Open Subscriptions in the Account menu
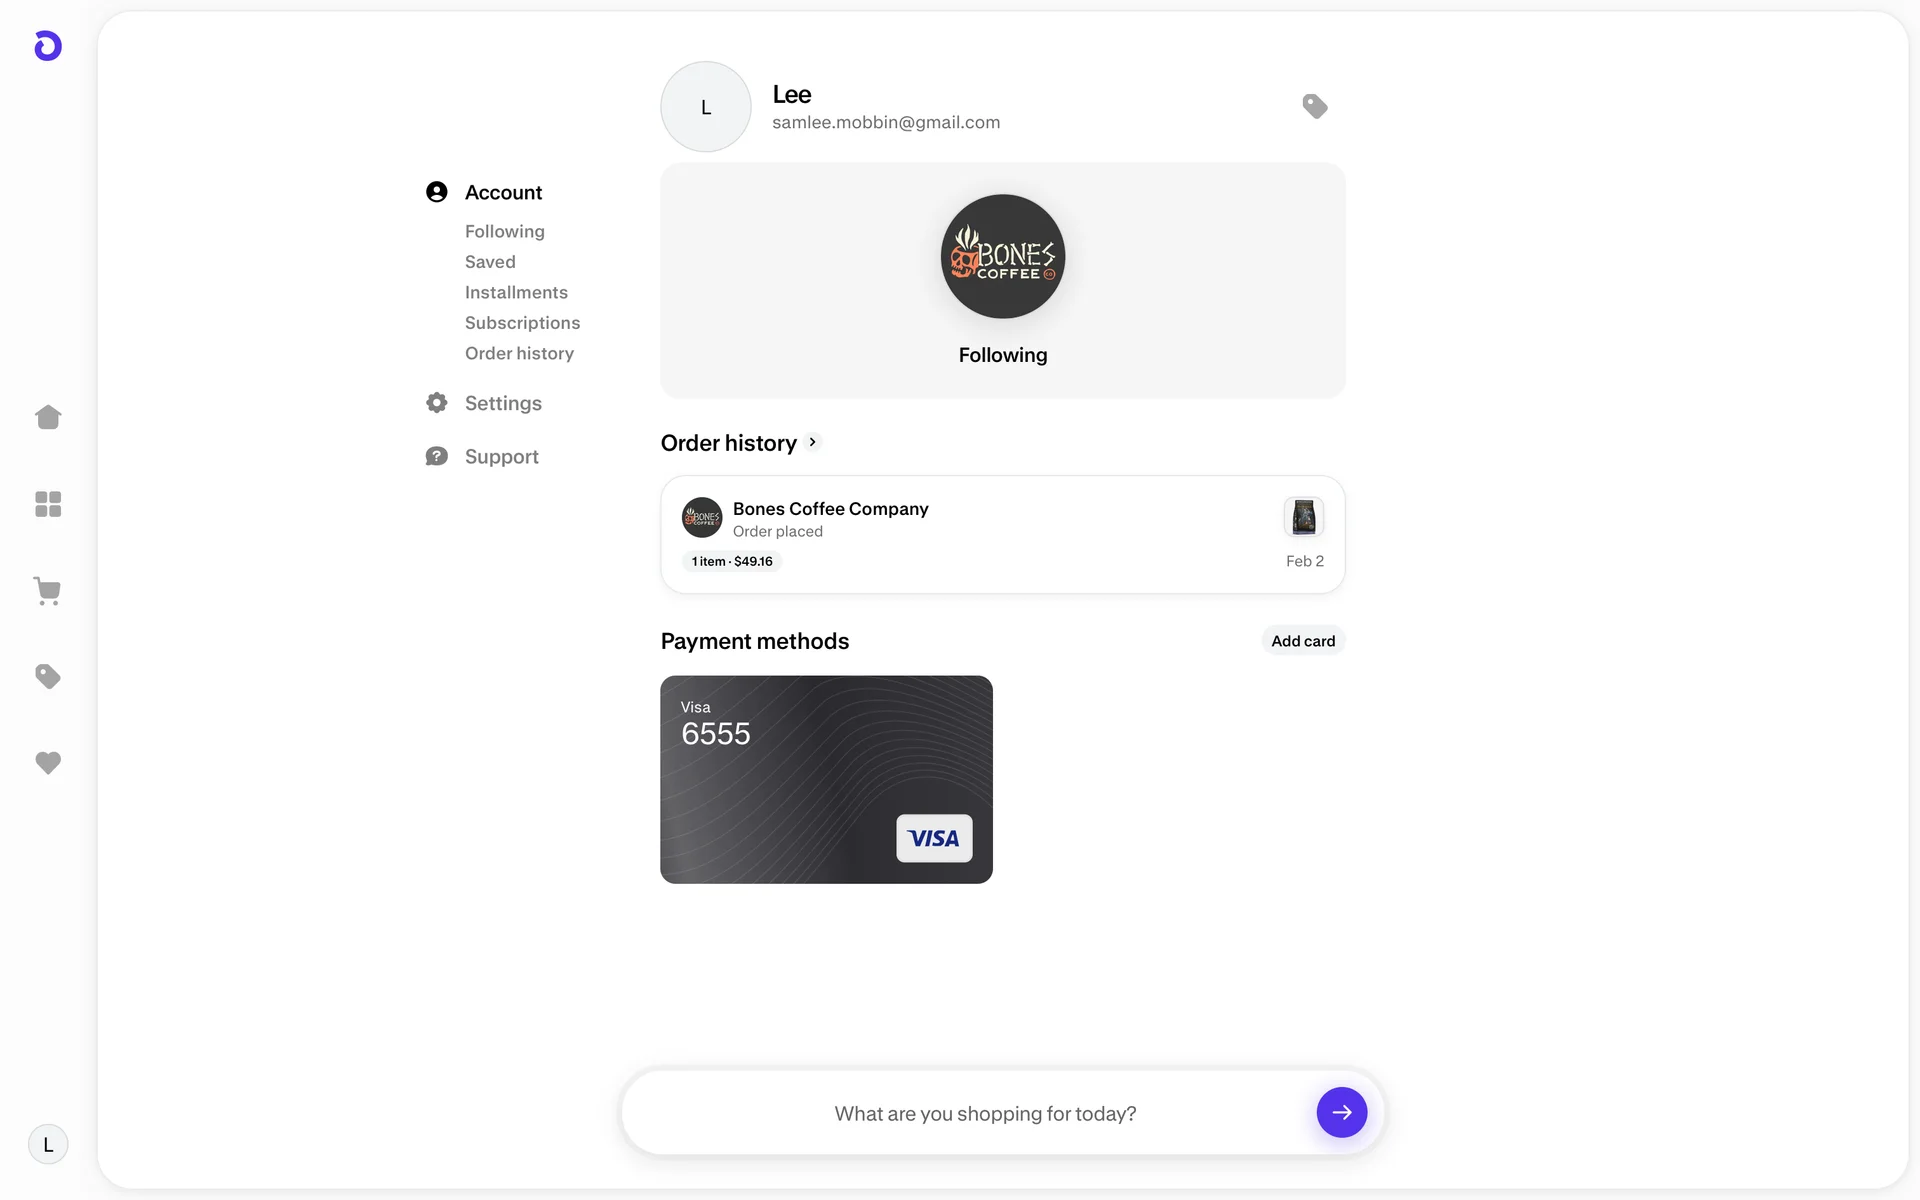This screenshot has height=1200, width=1920. (x=522, y=323)
